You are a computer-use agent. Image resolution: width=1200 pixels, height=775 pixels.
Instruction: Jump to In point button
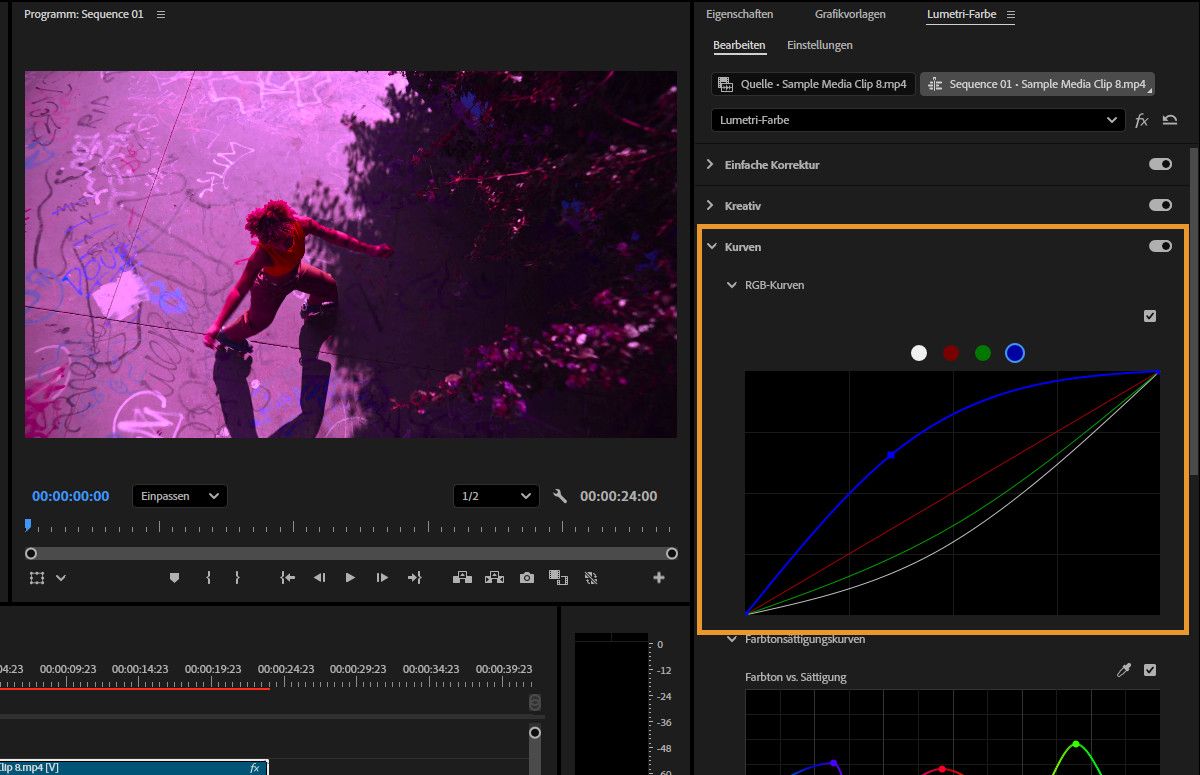[x=288, y=578]
